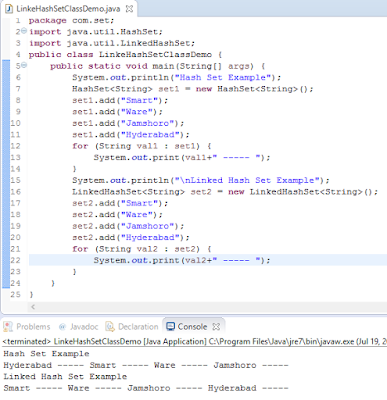The image size is (387, 400).
Task: Click the class declaration 'LinkeHashSetClassDemo' on line 4
Action: point(155,54)
